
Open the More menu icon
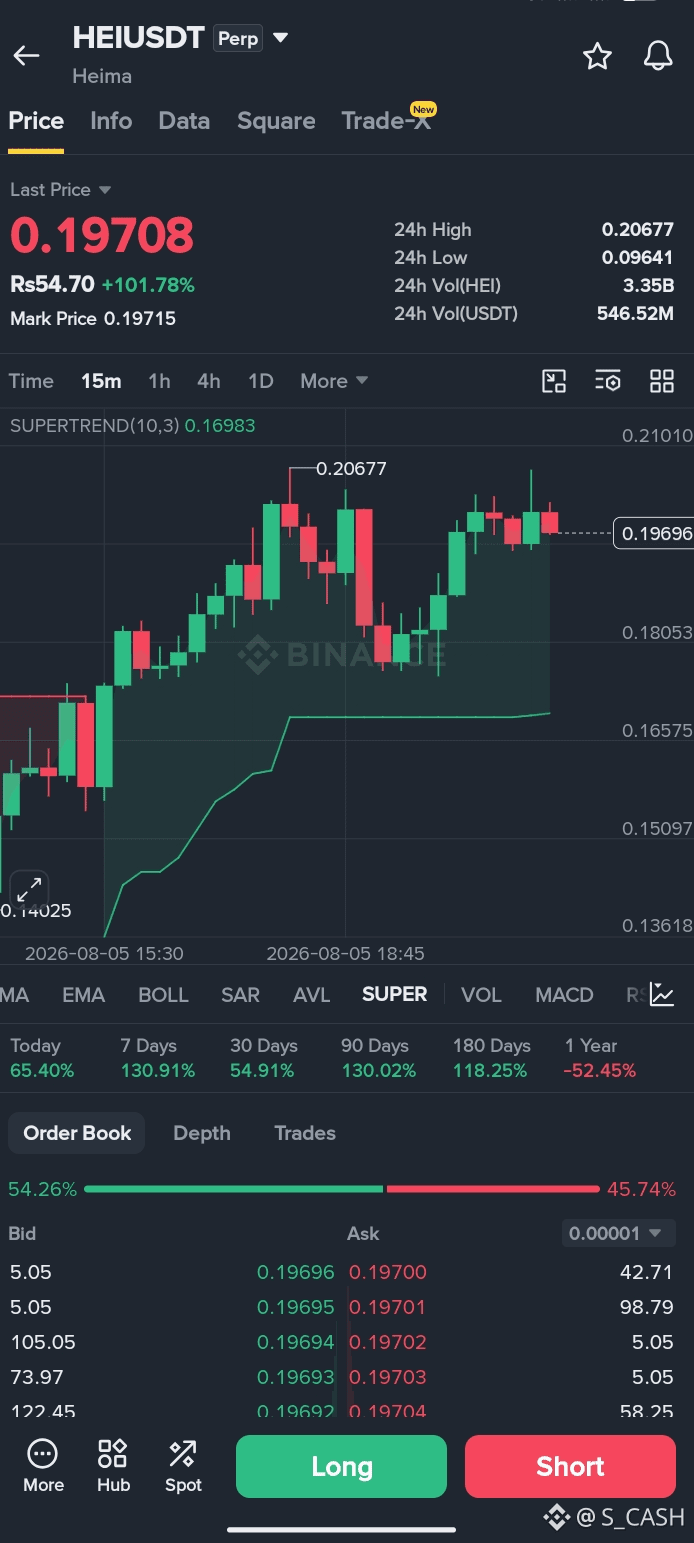(43, 1466)
